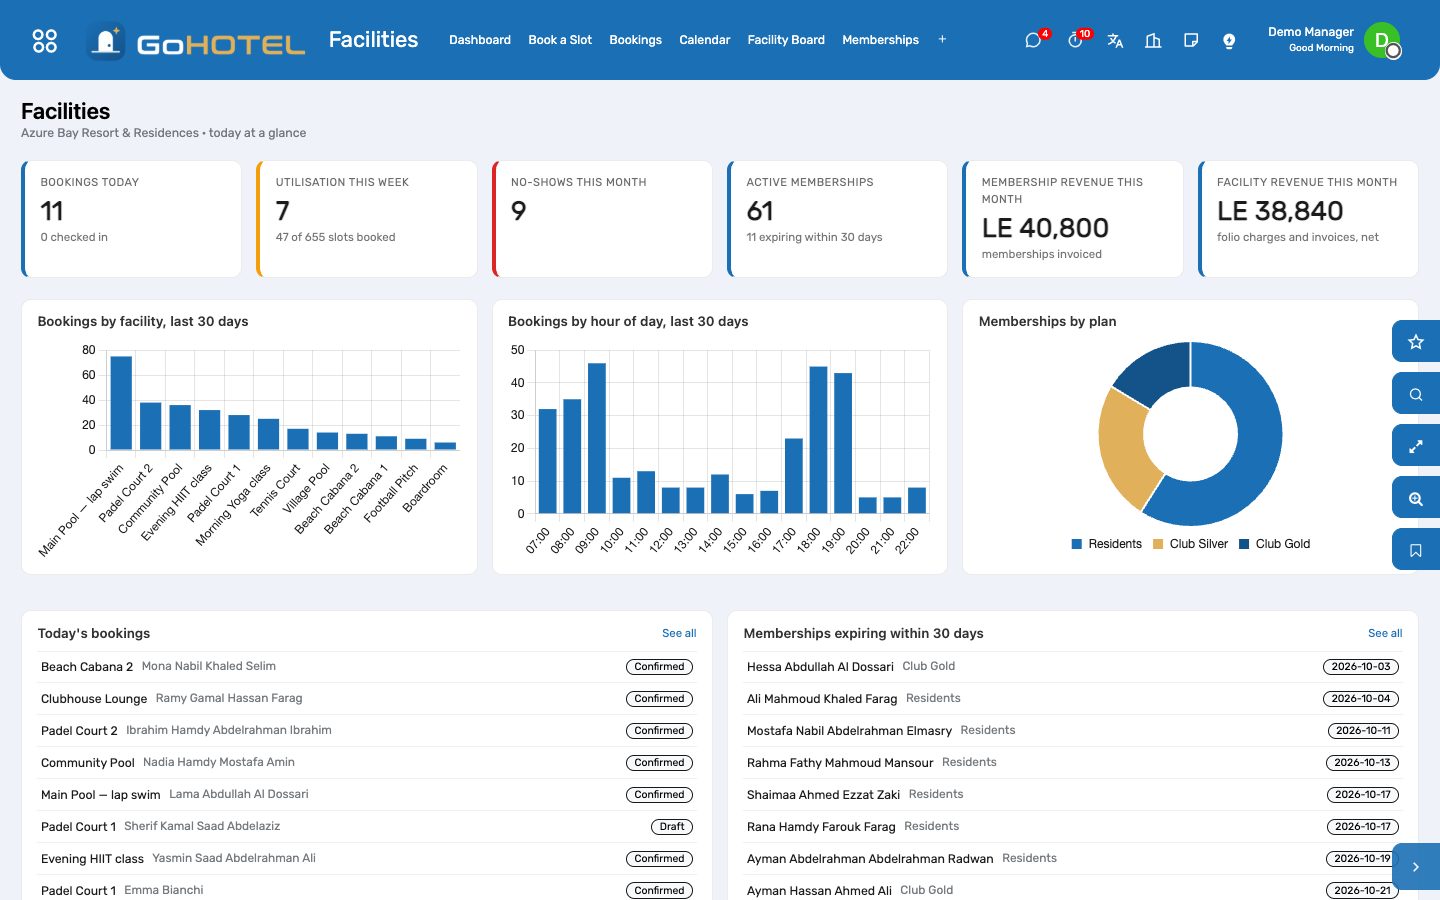Open the sticky note icon

(x=1191, y=40)
